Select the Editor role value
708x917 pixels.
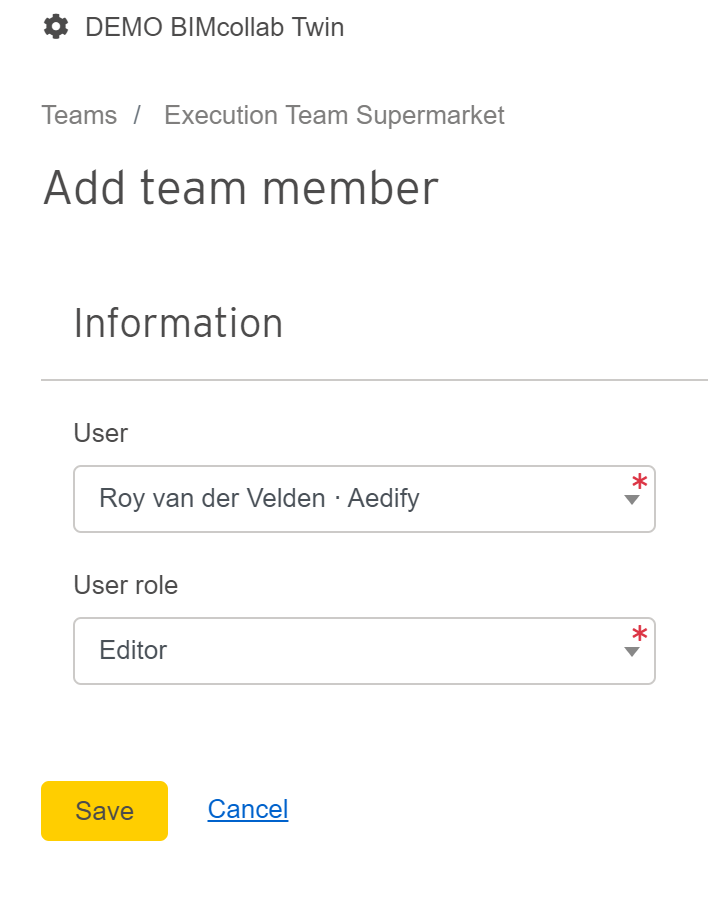coord(133,650)
